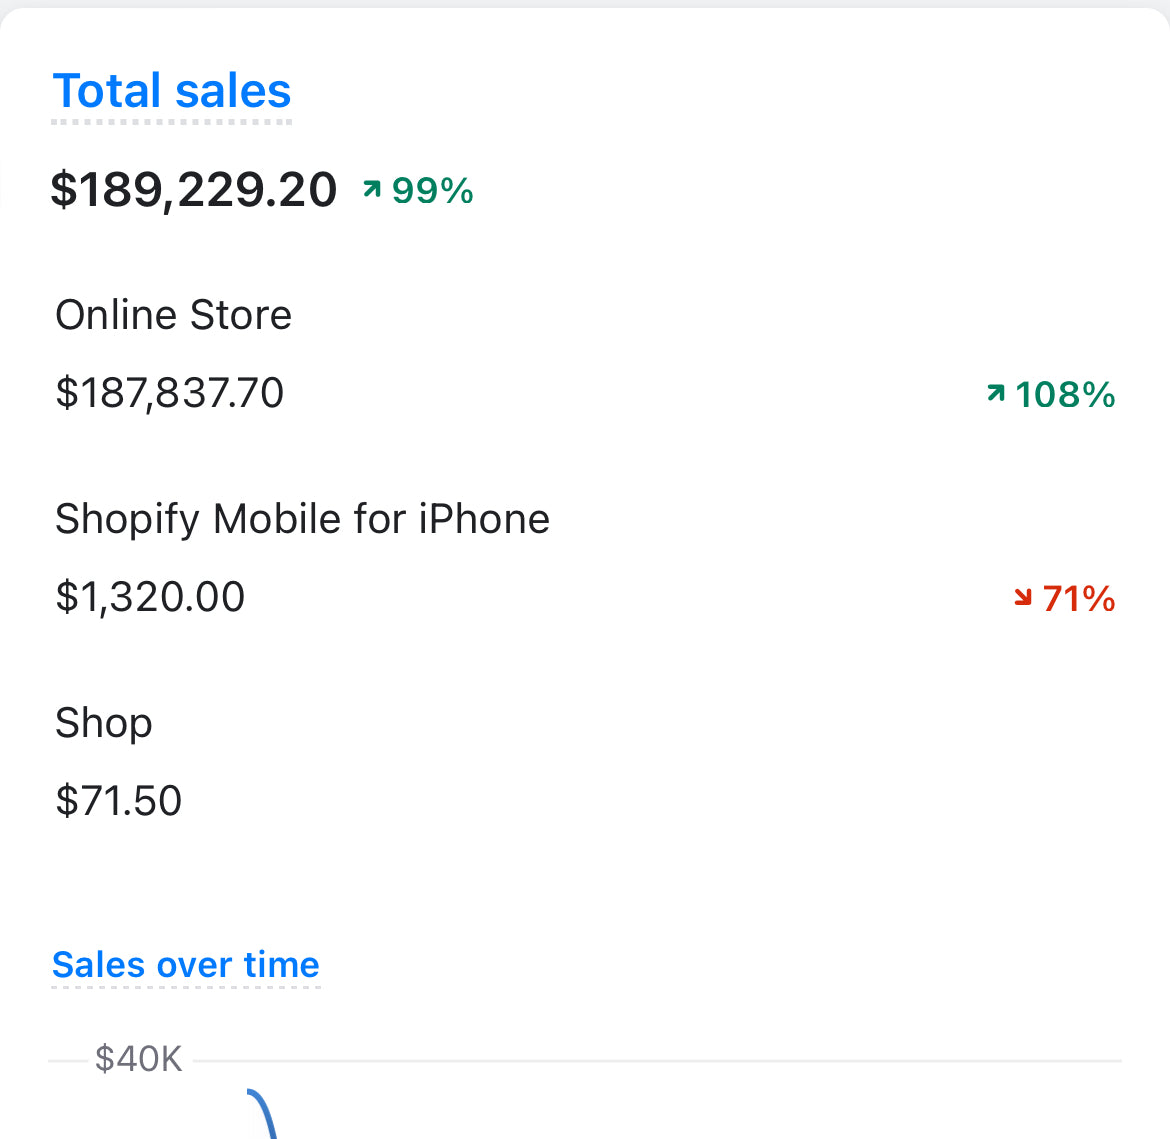
Task: Click the dotted underline under Total sales
Action: [x=171, y=122]
